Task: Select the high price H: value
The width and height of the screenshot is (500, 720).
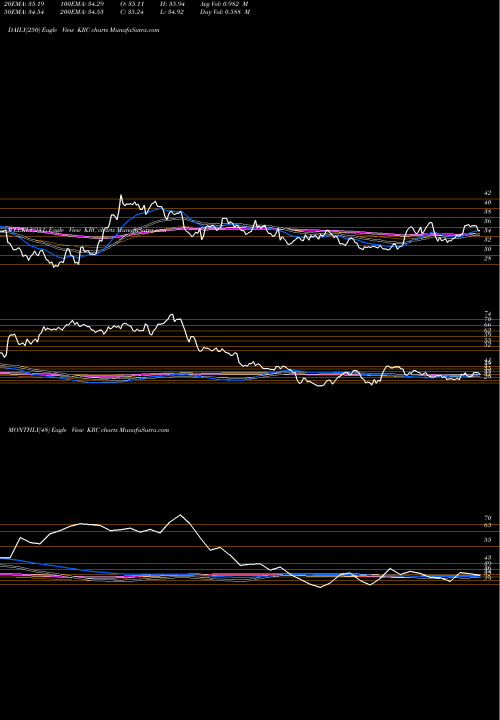Action: [x=172, y=3]
